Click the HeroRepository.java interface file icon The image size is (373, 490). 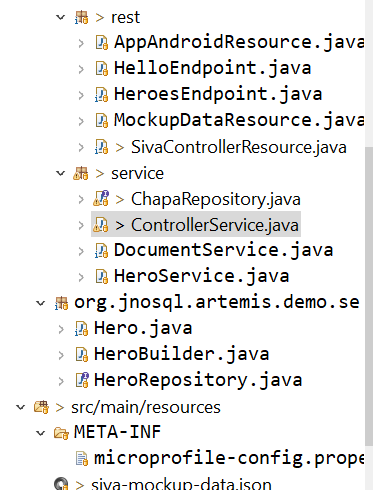tap(82, 380)
